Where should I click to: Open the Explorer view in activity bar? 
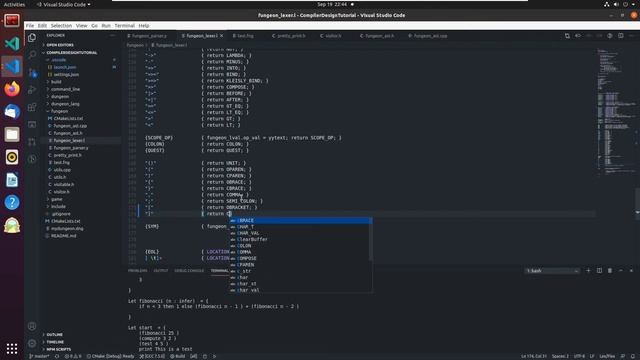(32, 38)
